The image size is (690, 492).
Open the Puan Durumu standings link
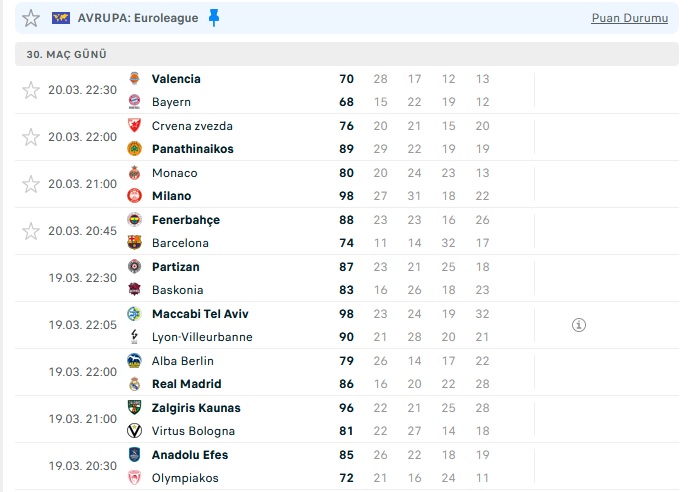pyautogui.click(x=629, y=18)
